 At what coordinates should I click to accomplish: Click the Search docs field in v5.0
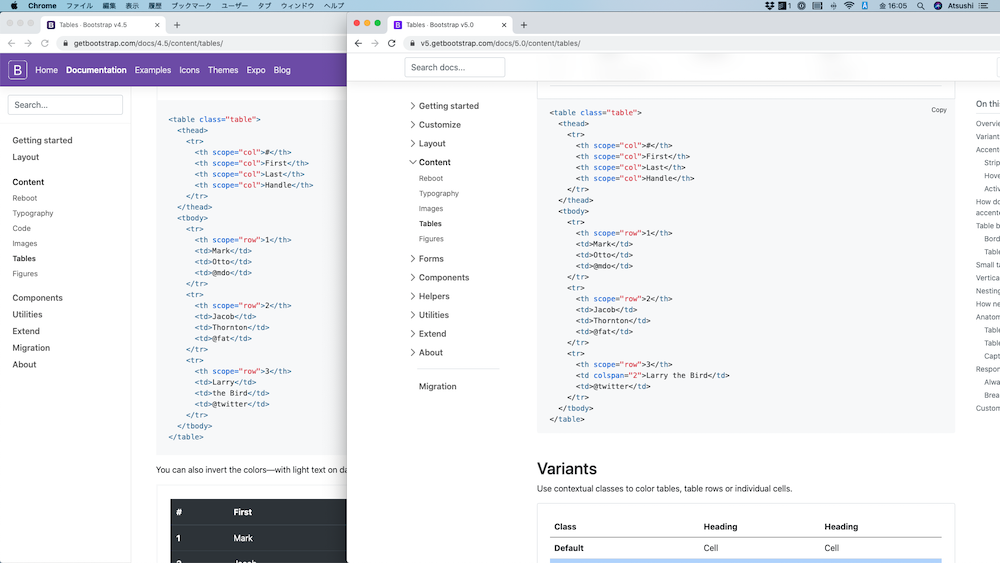pos(455,67)
